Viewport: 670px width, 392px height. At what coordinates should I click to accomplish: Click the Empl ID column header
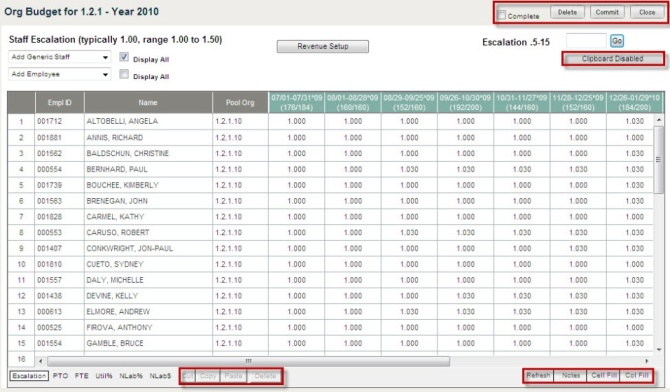(59, 103)
